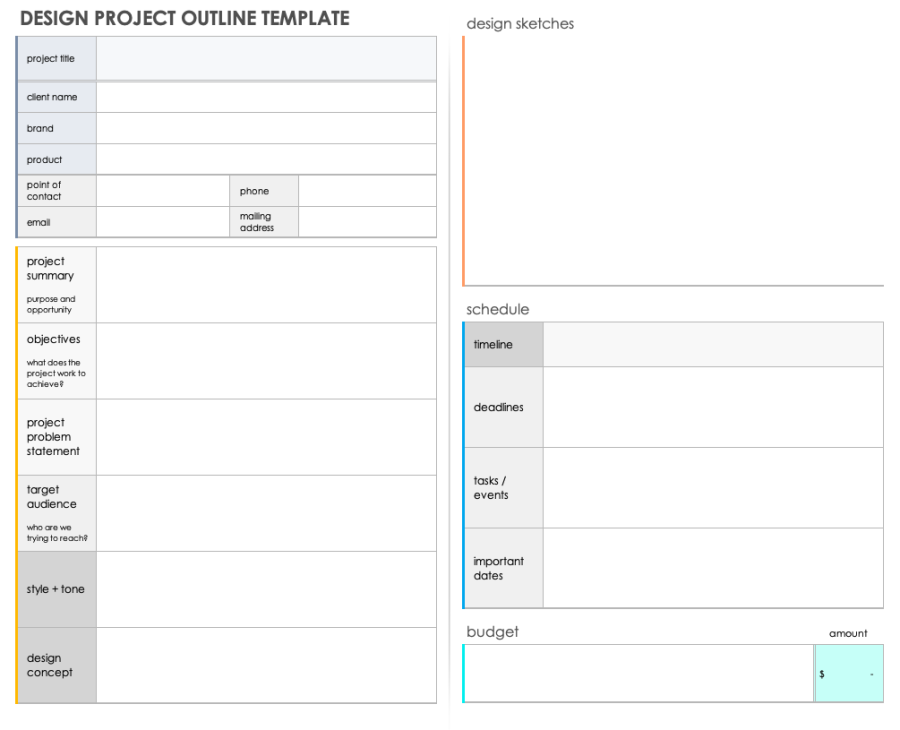This screenshot has width=900, height=730.
Task: Click the brand field to enter text
Action: [x=265, y=127]
